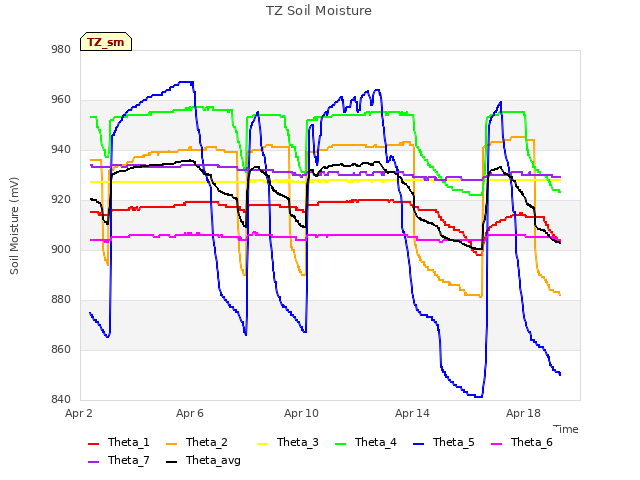Screen dimensions: 640x480
Task: Toggle Theta_7 series in legend
Action: (x=119, y=460)
